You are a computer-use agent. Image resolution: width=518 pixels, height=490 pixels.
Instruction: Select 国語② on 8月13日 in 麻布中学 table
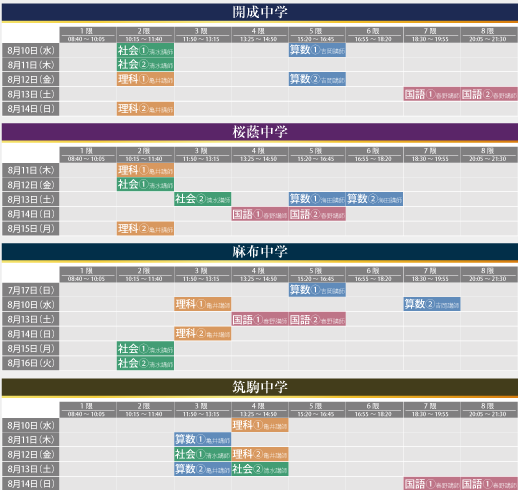tap(317, 319)
